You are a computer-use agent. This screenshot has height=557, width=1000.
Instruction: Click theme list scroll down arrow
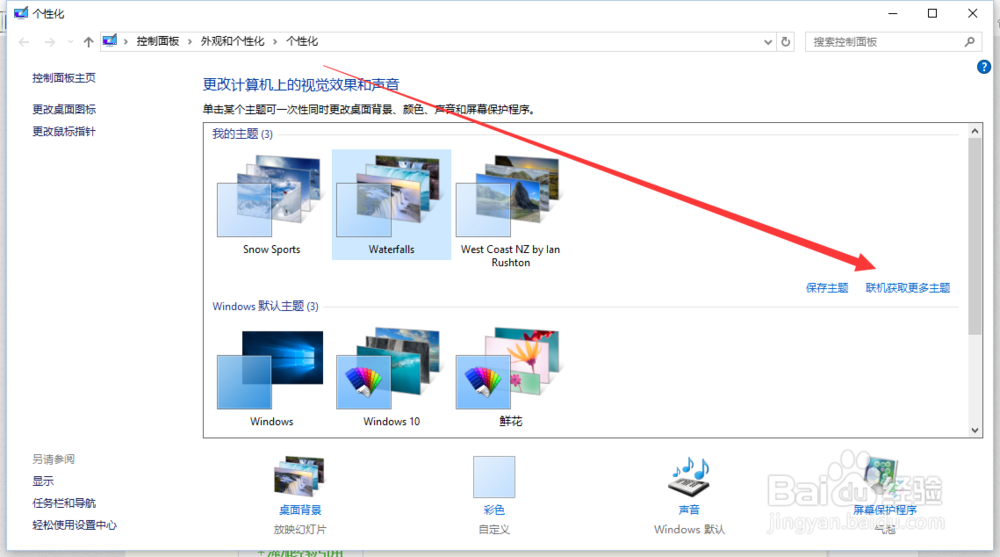point(974,430)
